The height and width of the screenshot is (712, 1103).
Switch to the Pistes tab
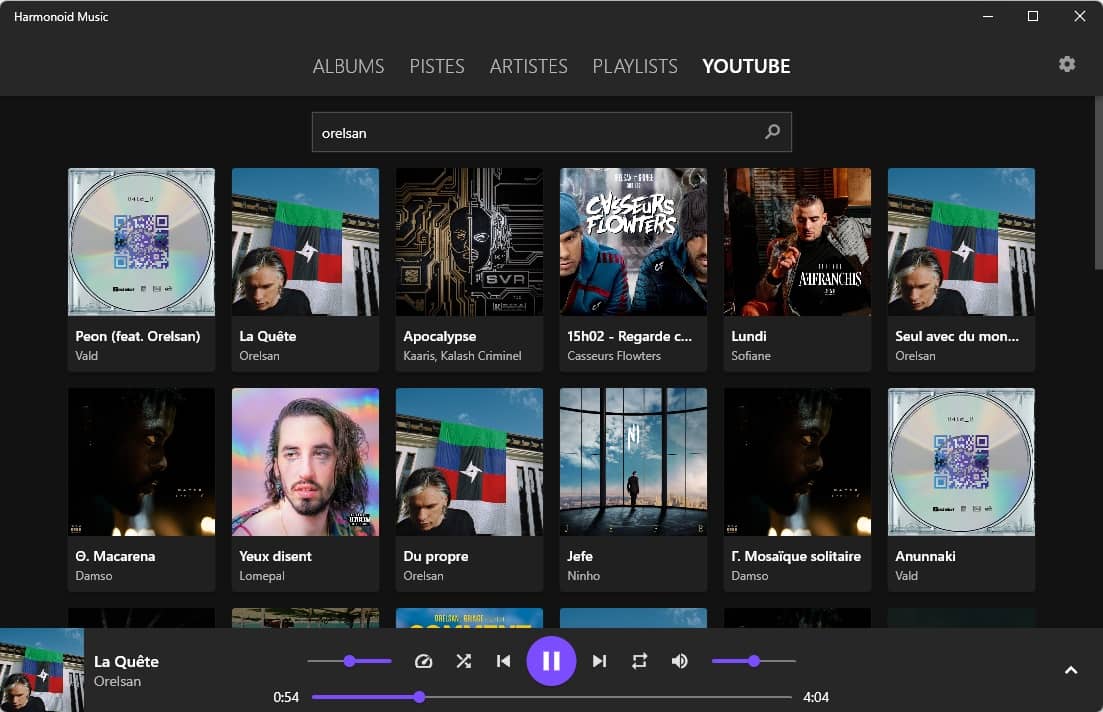click(437, 66)
